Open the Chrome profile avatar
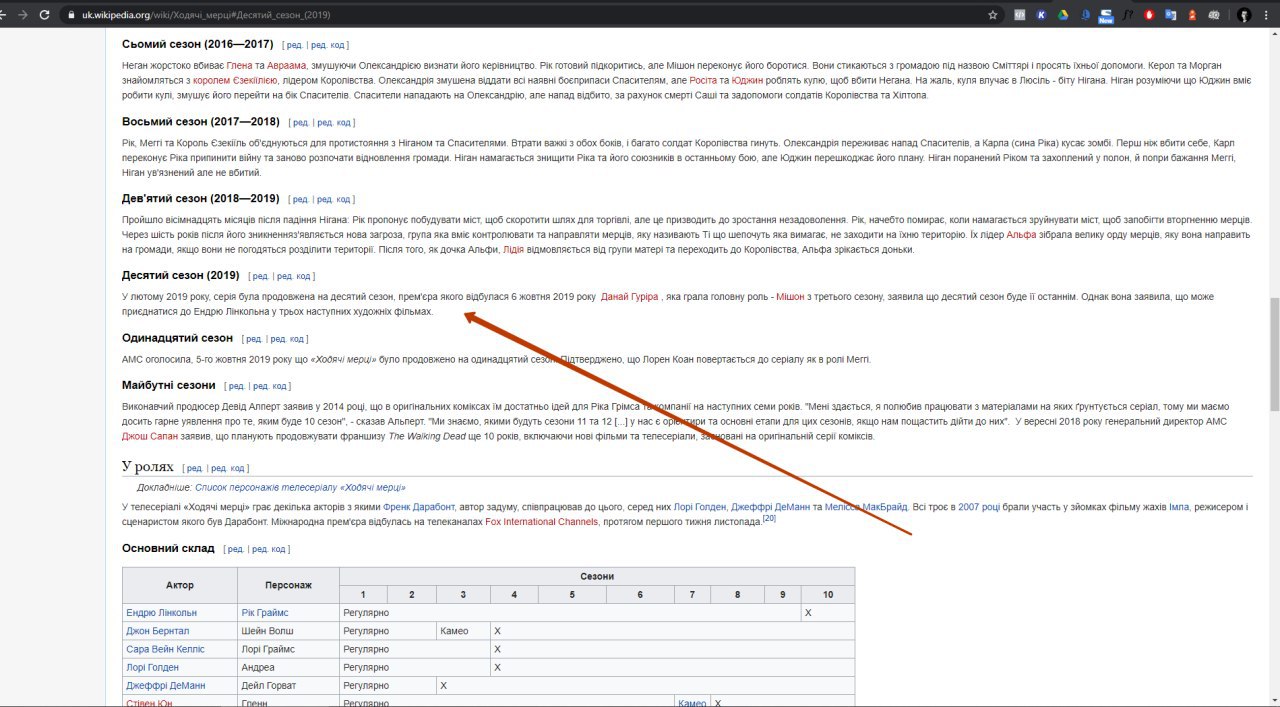The width and height of the screenshot is (1280, 707). click(1244, 15)
